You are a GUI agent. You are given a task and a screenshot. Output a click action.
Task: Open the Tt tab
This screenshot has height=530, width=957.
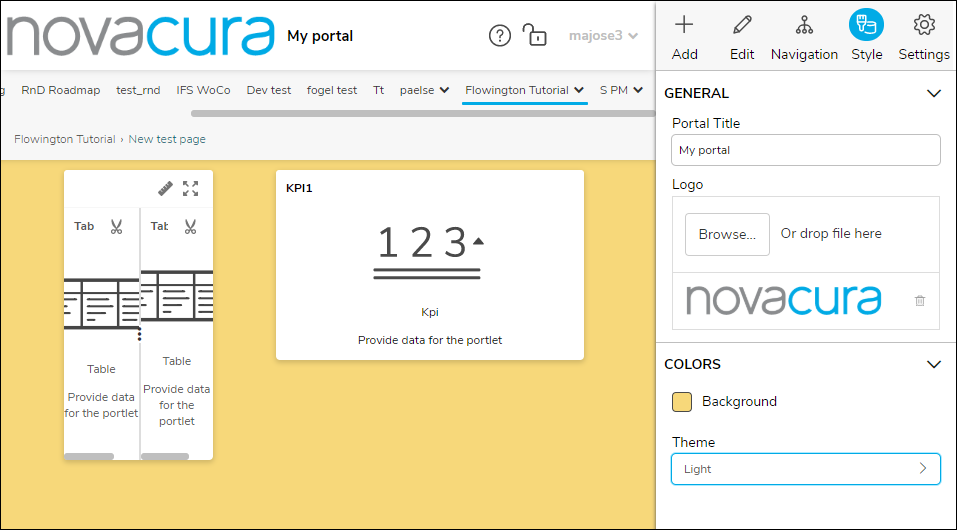pos(378,90)
